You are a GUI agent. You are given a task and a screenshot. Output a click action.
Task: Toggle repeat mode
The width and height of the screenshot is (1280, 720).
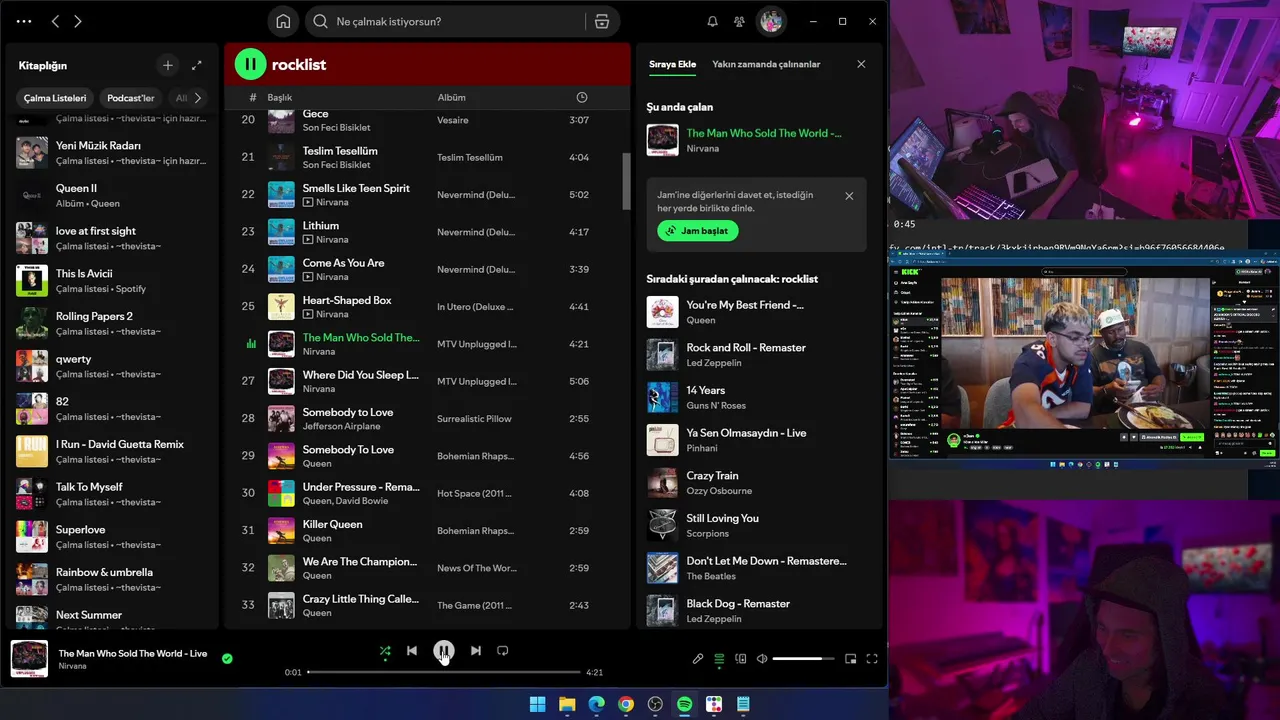[x=502, y=651]
